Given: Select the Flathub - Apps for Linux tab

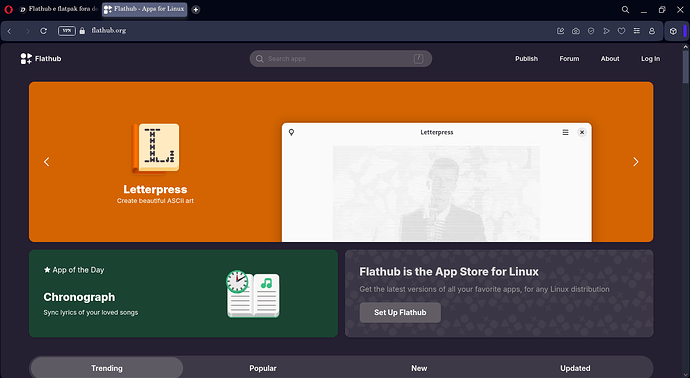Looking at the screenshot, I should click(x=144, y=9).
